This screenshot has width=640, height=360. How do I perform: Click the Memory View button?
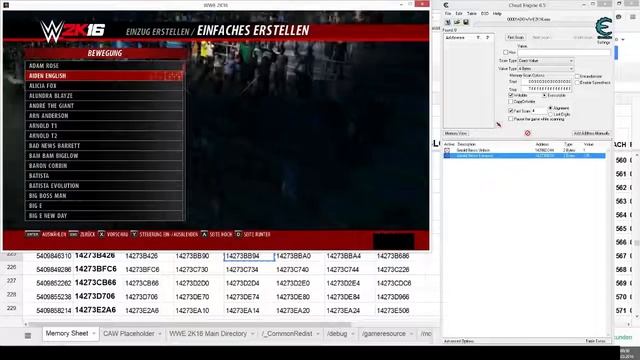click(x=456, y=133)
